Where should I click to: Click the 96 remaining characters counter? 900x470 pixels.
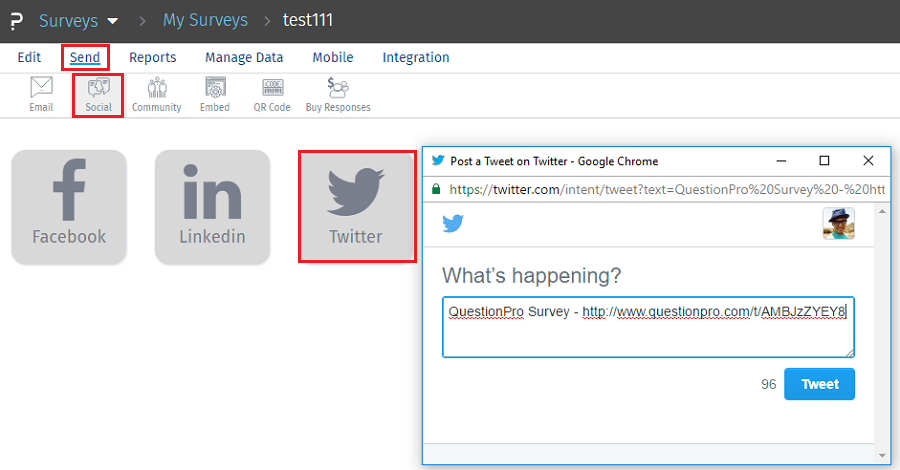coord(769,384)
